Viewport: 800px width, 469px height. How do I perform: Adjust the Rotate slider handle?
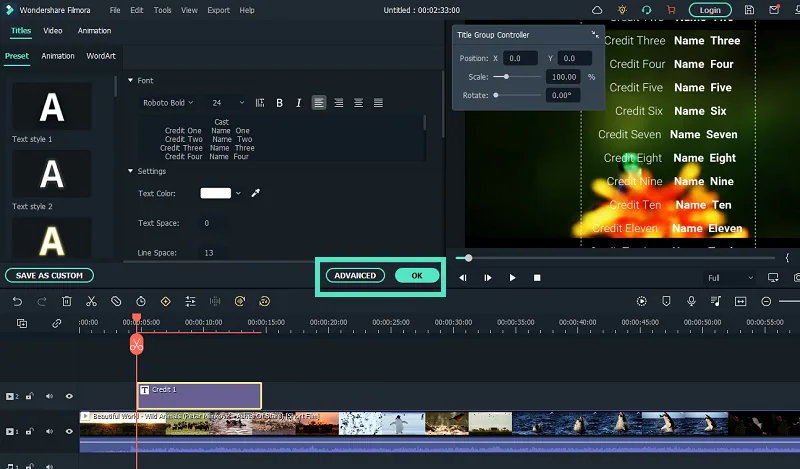495,95
